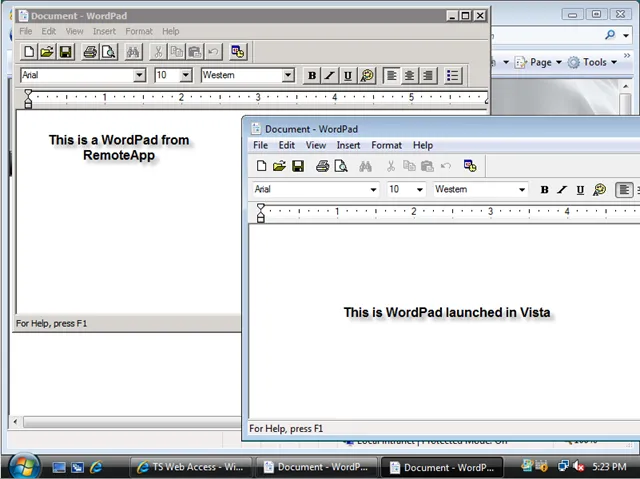Click Internet Explorer horizontal scrollbar left arrow

coord(16,422)
